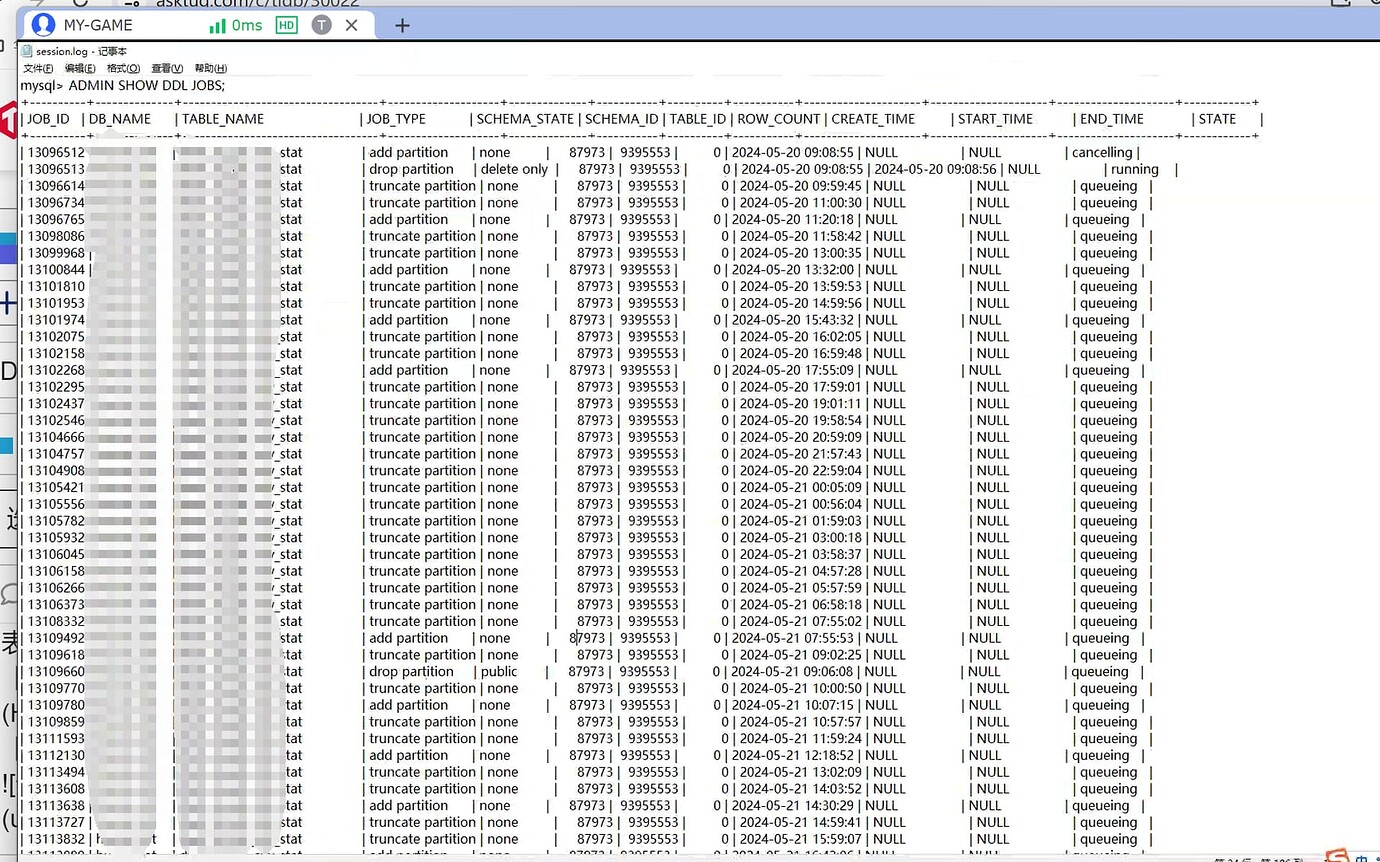The image size is (1380, 862).
Task: Click the gray T circle icon on the tab
Action: tap(321, 25)
